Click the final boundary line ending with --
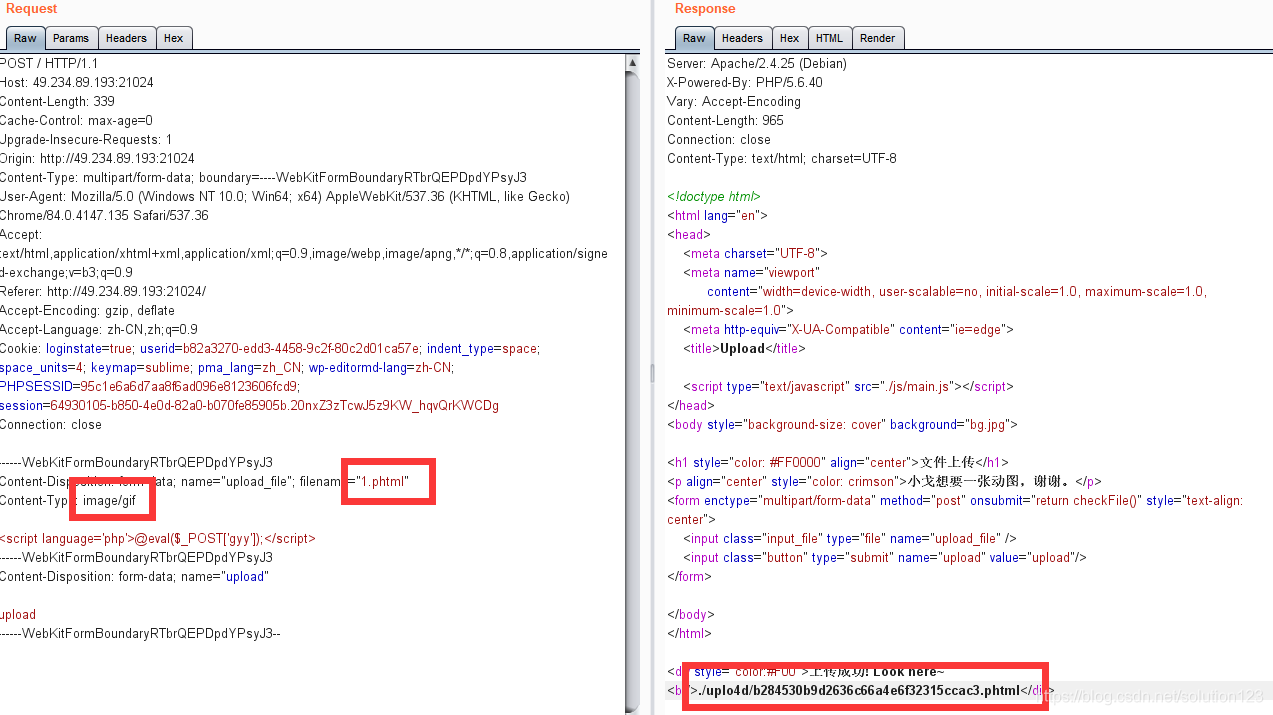This screenshot has height=715, width=1273. click(x=140, y=633)
